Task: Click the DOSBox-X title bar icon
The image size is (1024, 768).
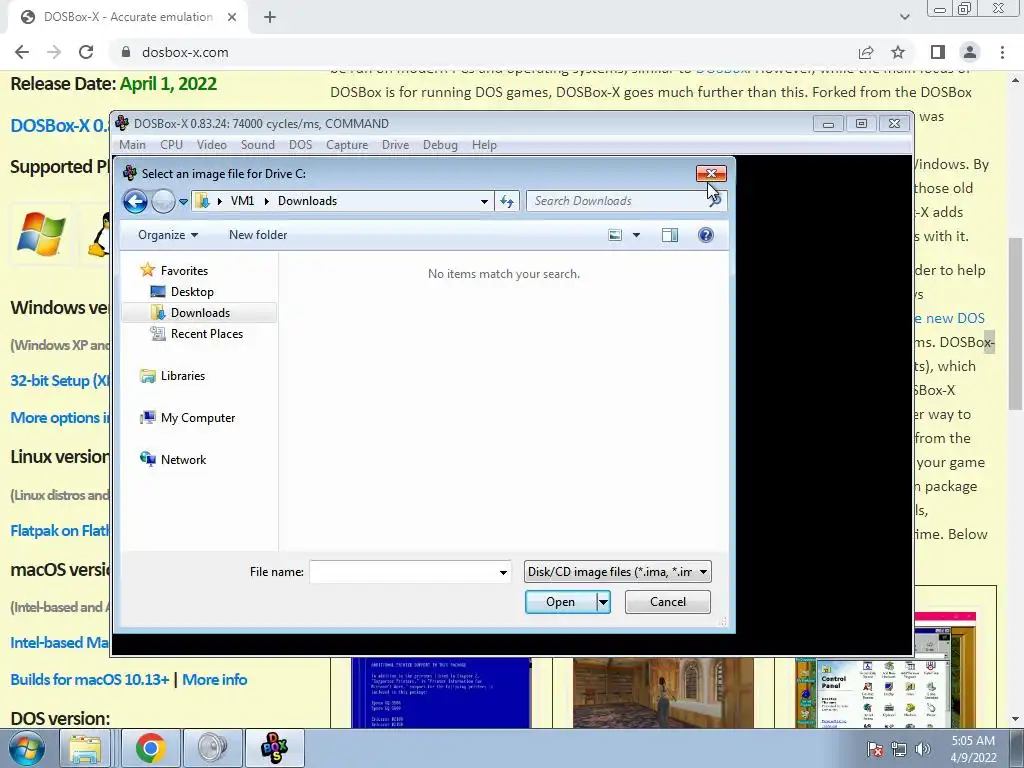Action: coord(122,123)
